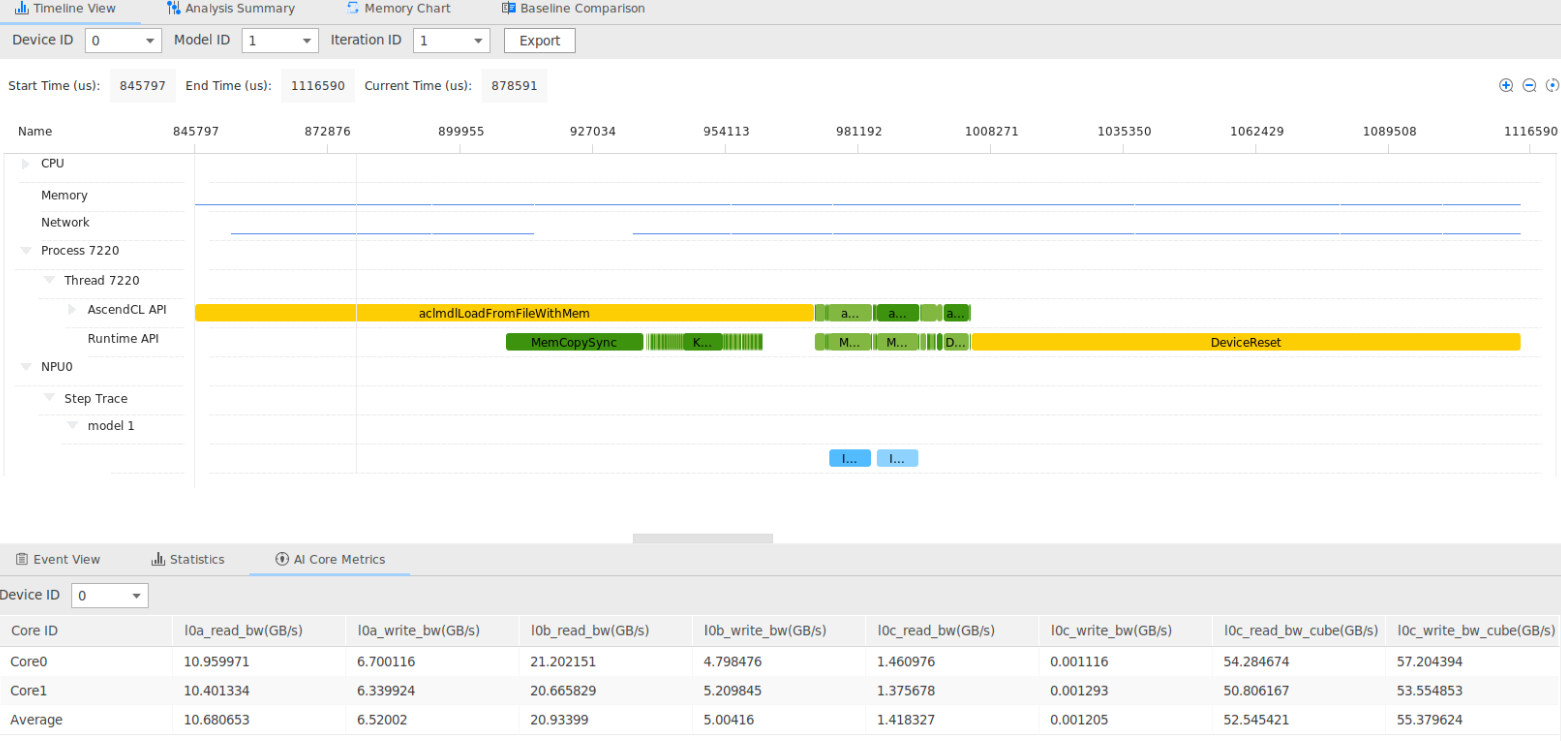Screen dimensions: 1561x741
Task: Collapse the Thread 7220 node
Action: tap(49, 281)
